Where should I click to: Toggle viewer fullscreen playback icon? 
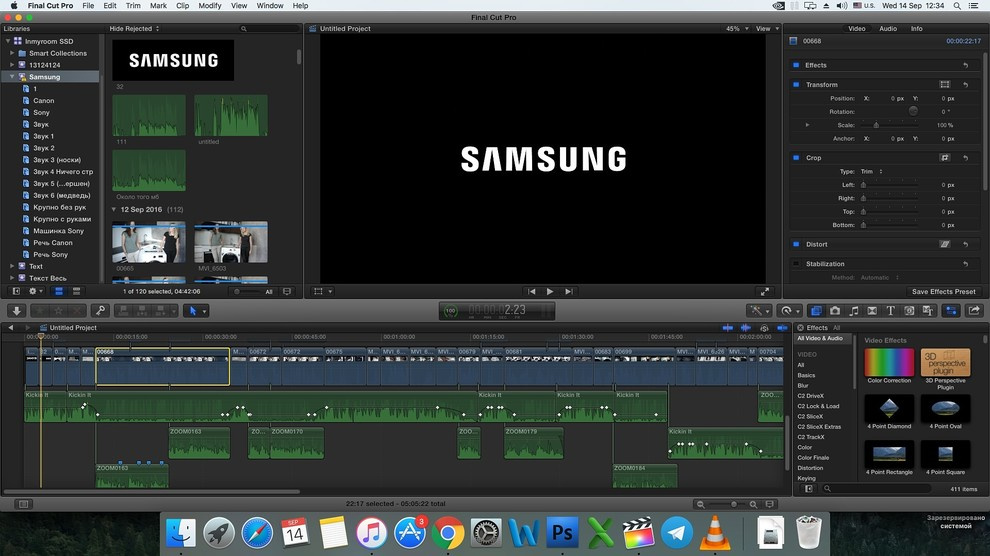[x=765, y=291]
